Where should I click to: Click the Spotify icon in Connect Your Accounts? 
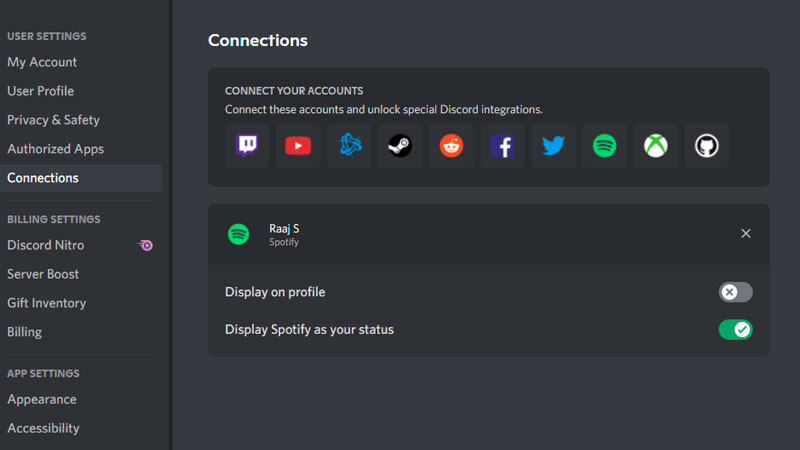[605, 145]
